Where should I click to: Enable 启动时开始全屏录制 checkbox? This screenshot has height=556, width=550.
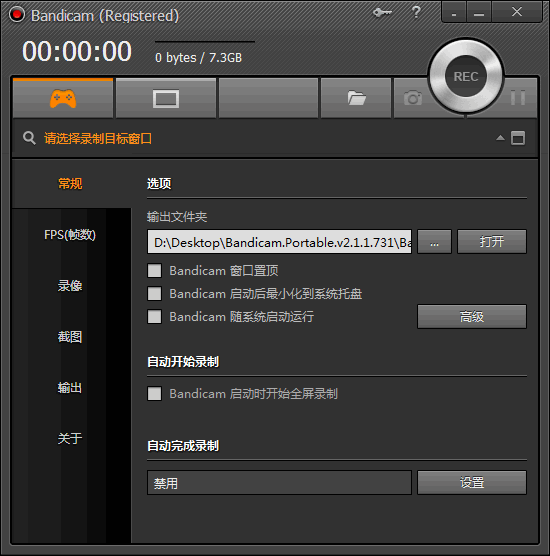[154, 394]
